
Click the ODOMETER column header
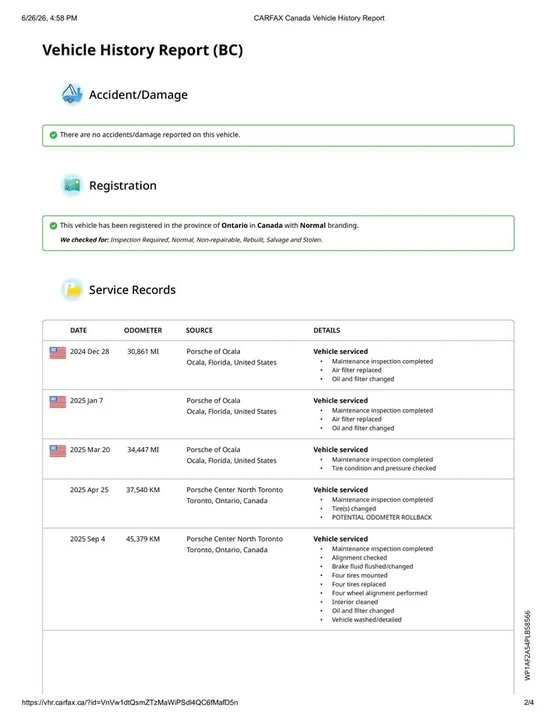pyautogui.click(x=143, y=330)
